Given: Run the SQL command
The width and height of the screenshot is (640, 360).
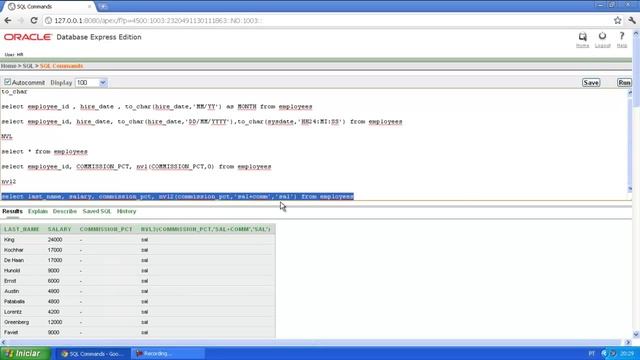Looking at the screenshot, I should coord(624,82).
